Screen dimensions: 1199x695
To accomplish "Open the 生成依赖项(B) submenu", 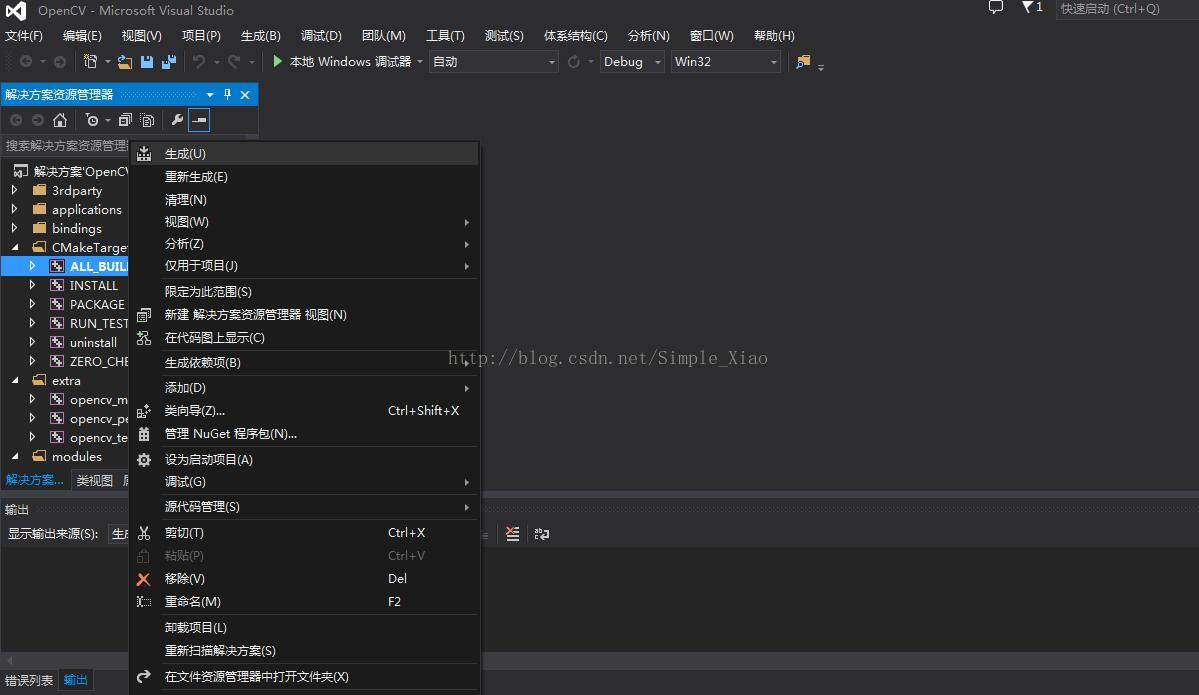I will pos(304,362).
